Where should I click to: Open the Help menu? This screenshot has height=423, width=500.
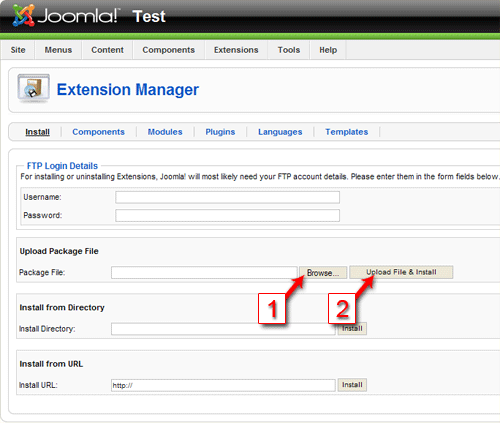click(x=328, y=50)
